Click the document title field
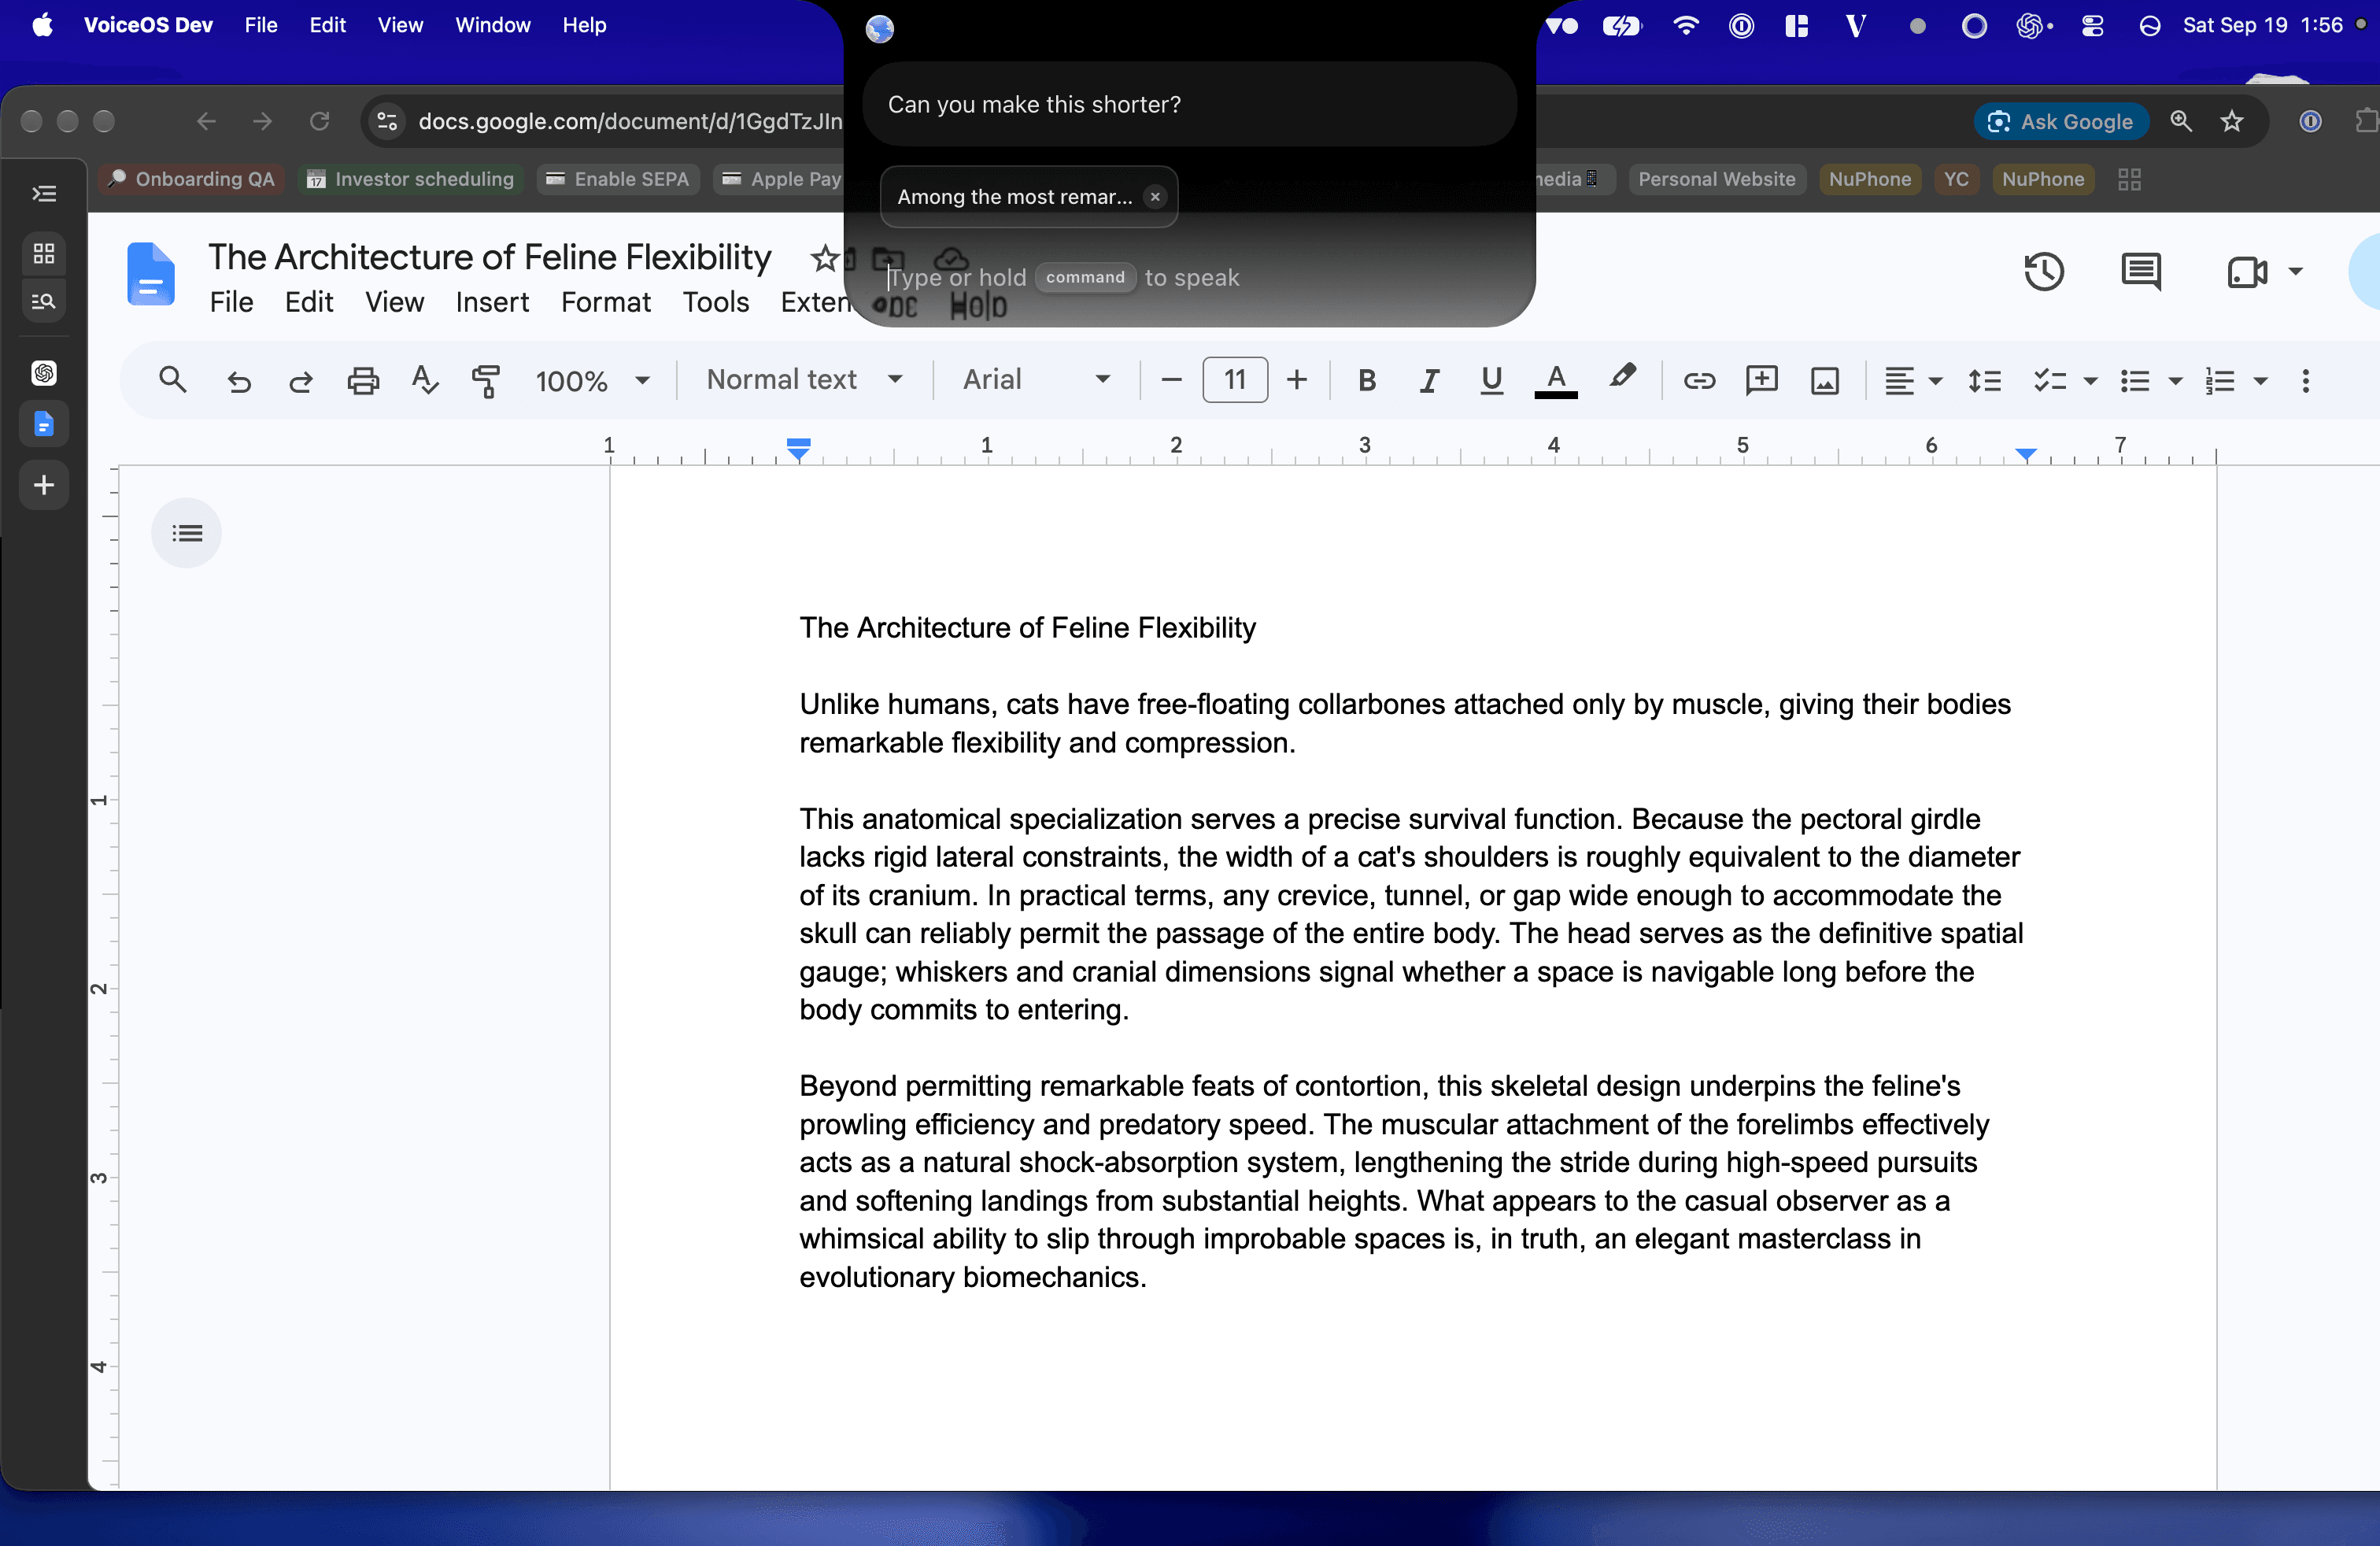This screenshot has width=2380, height=1546. coord(490,257)
